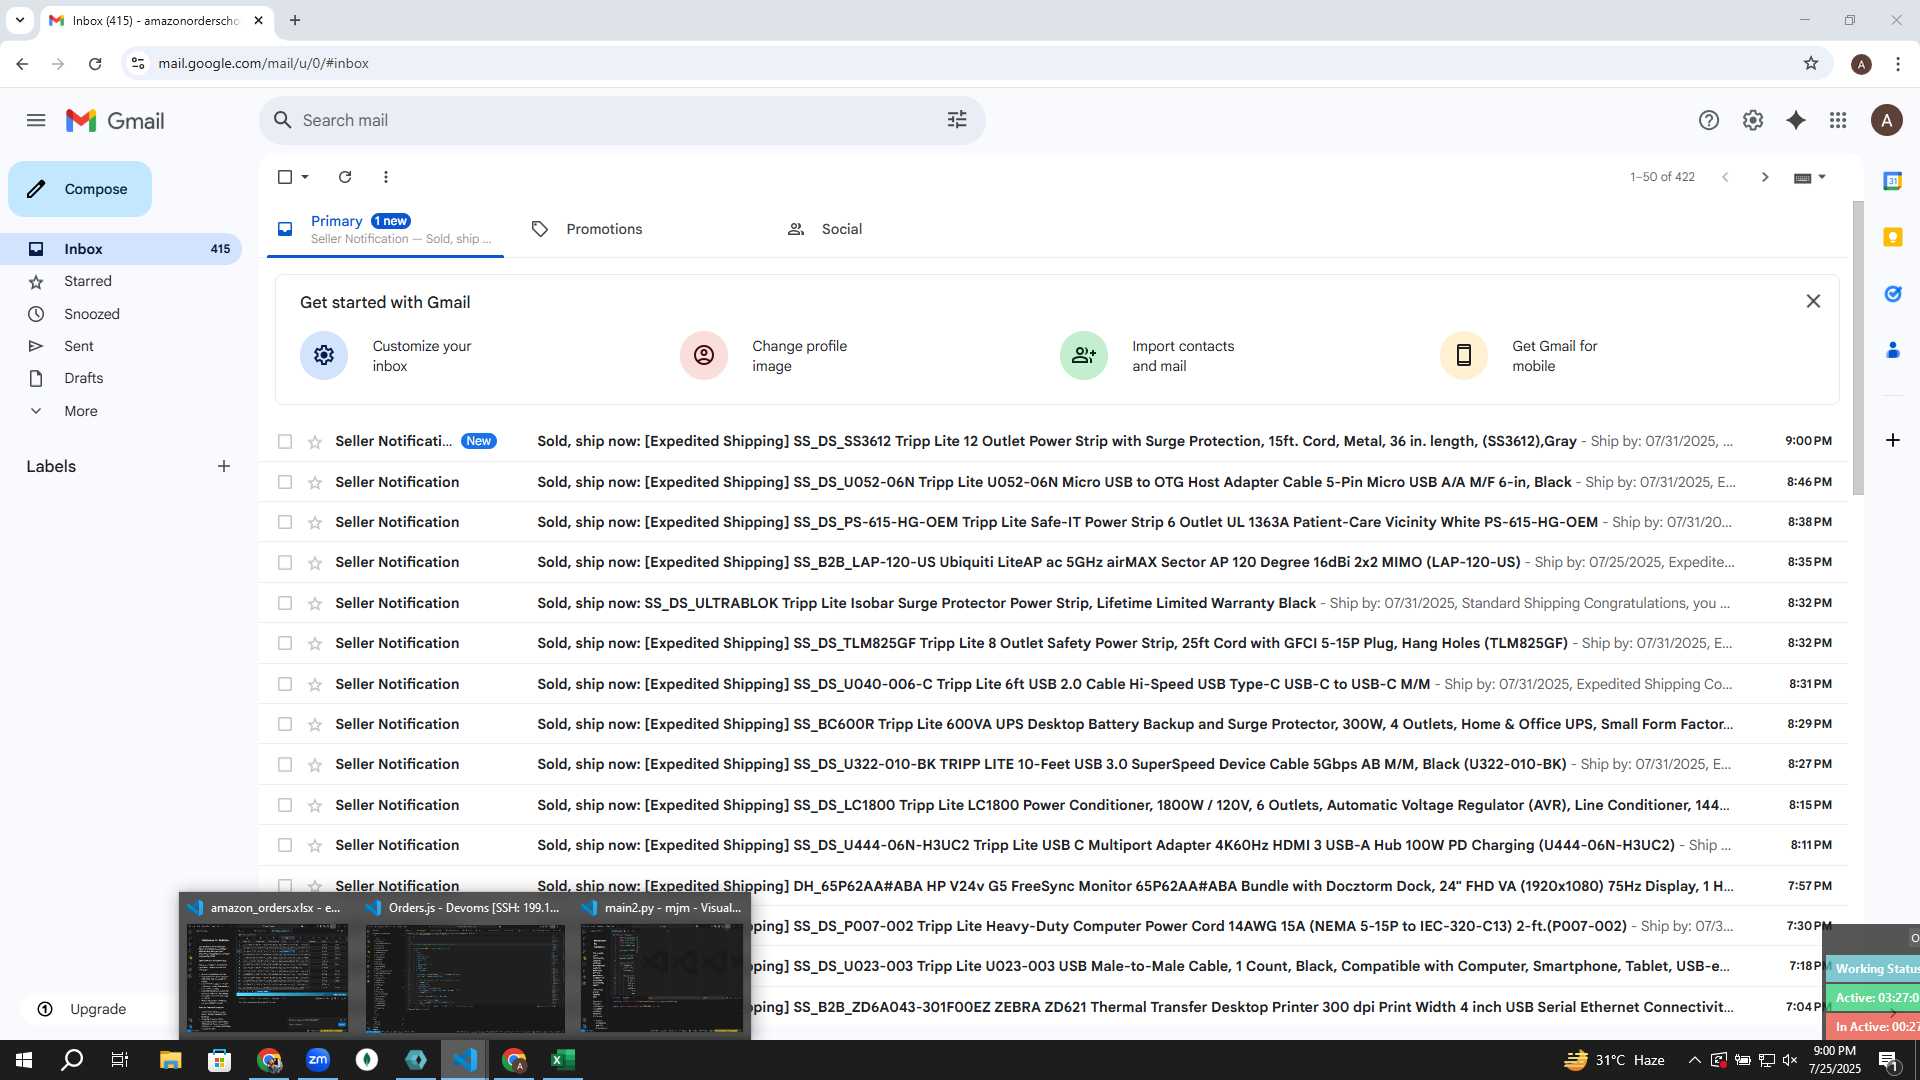Open the Inbox folder
1920x1080 pixels.
point(120,249)
